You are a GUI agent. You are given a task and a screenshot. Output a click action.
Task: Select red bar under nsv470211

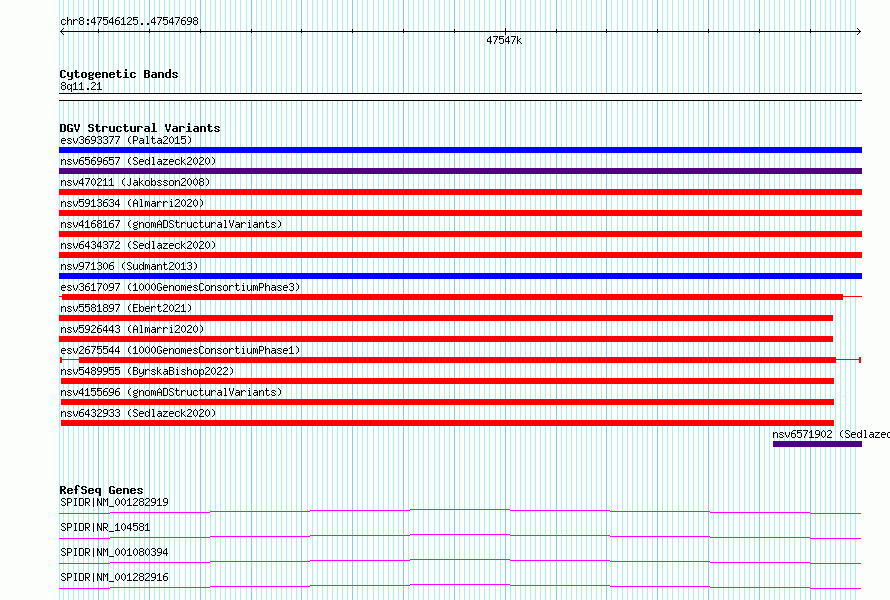tap(460, 192)
